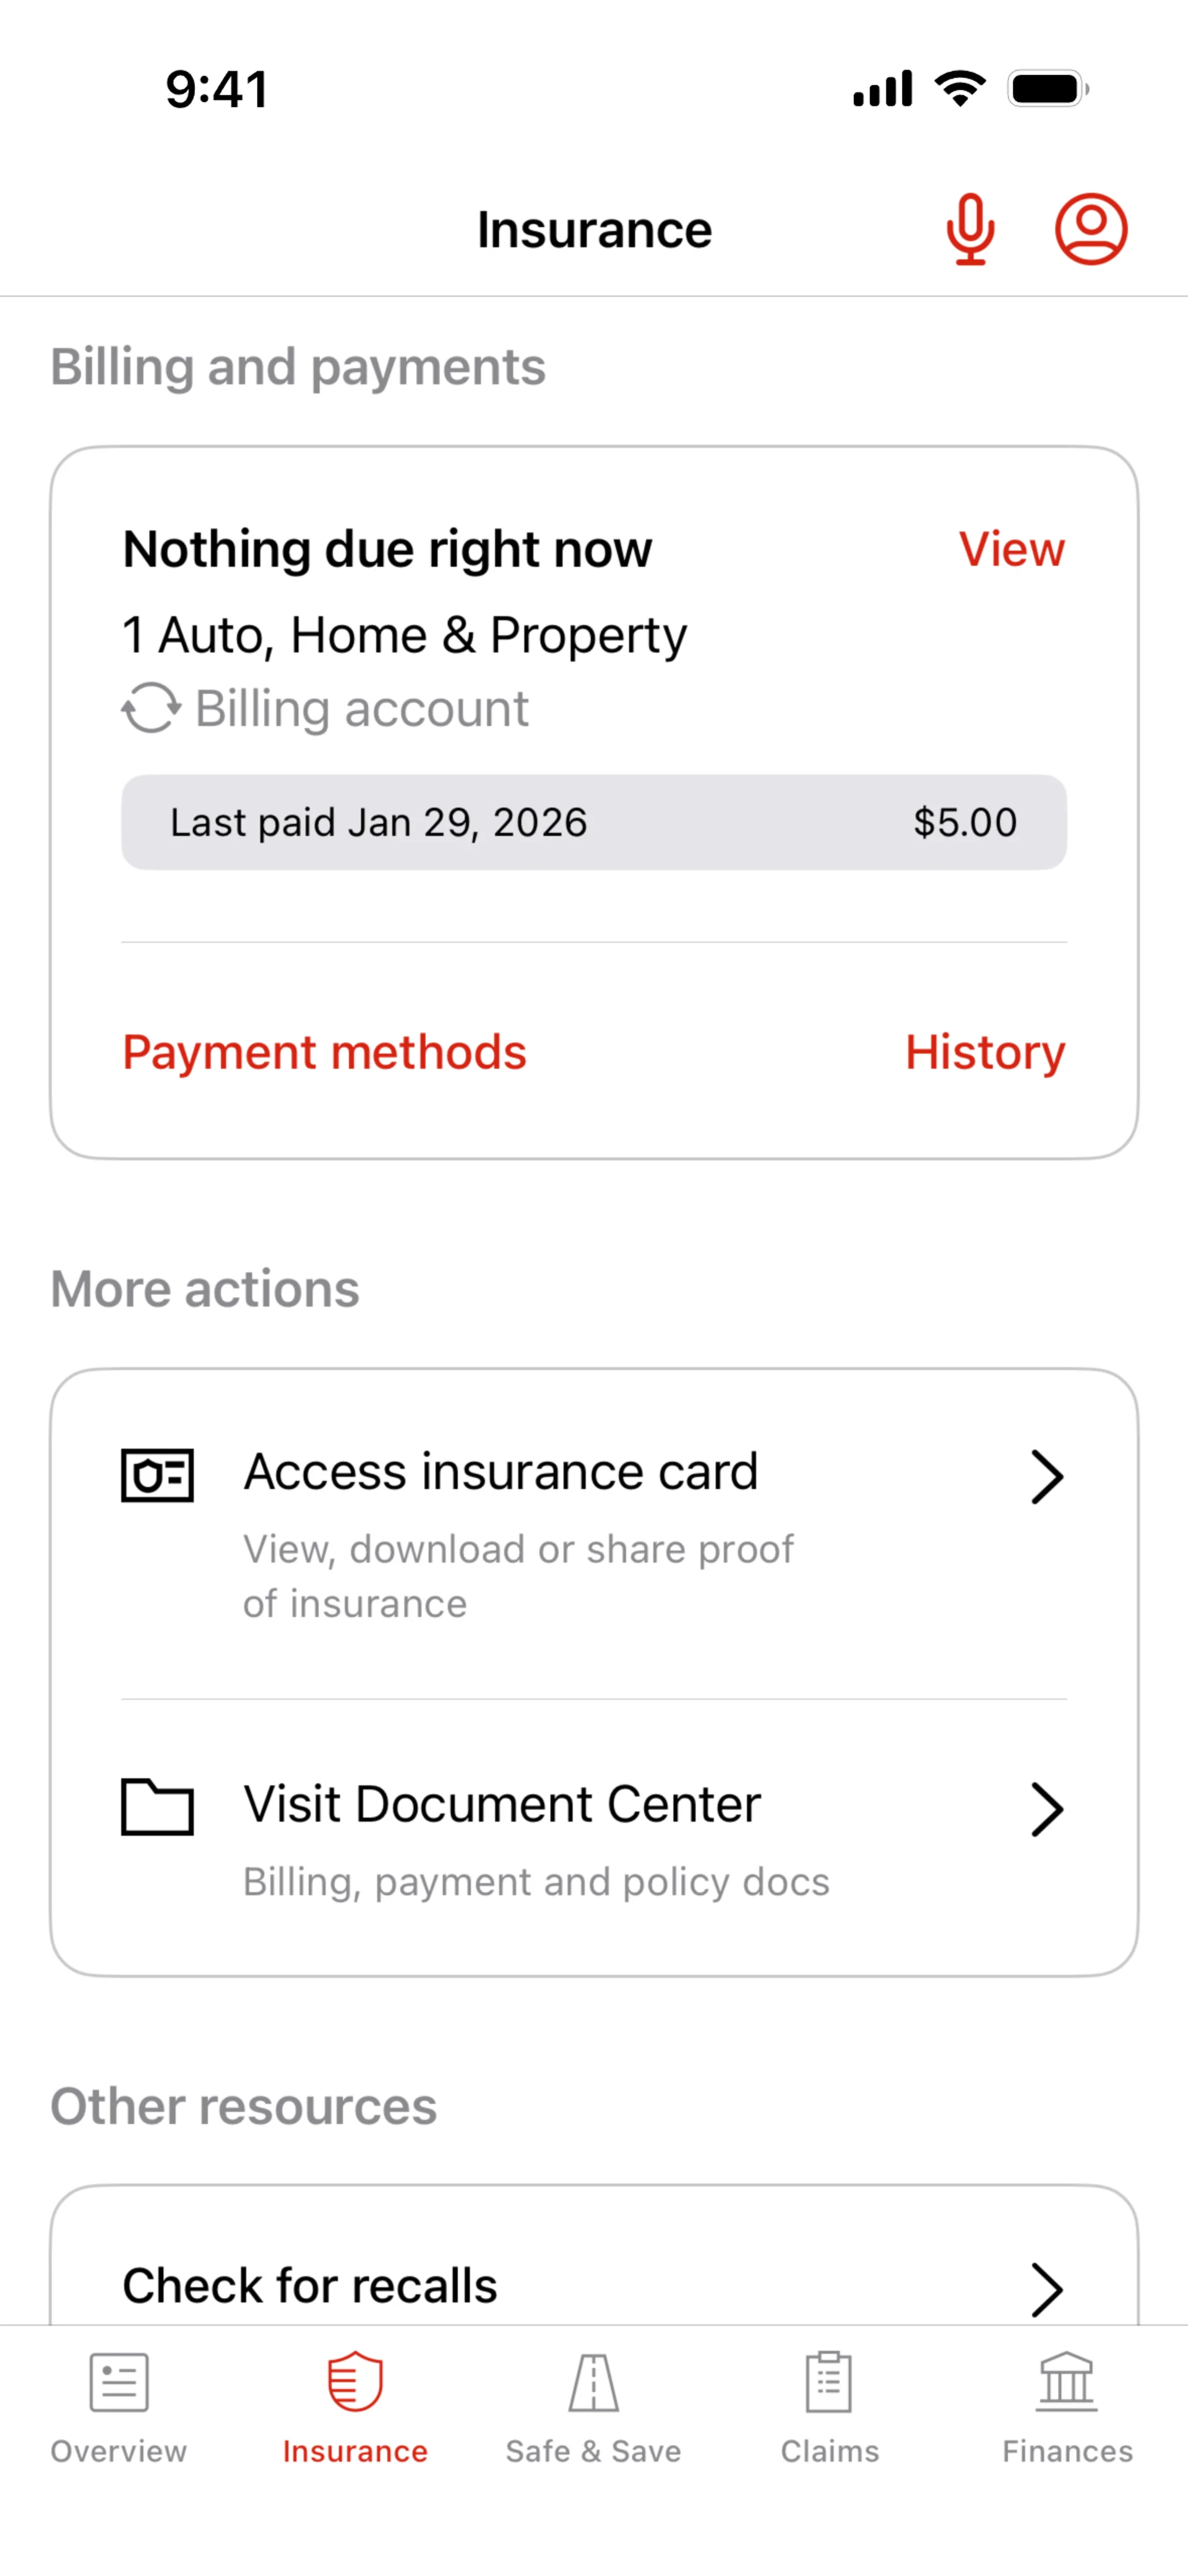View payment History
This screenshot has width=1188, height=2576.
[985, 1052]
